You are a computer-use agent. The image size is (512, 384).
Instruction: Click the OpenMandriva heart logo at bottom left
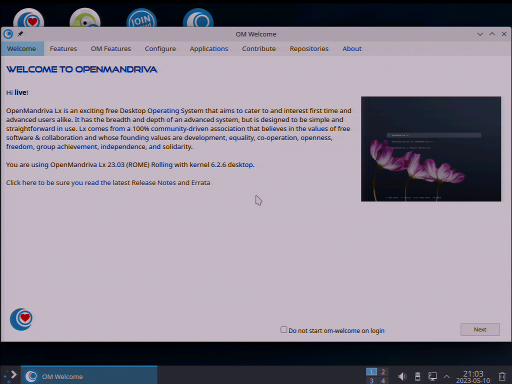[21, 319]
